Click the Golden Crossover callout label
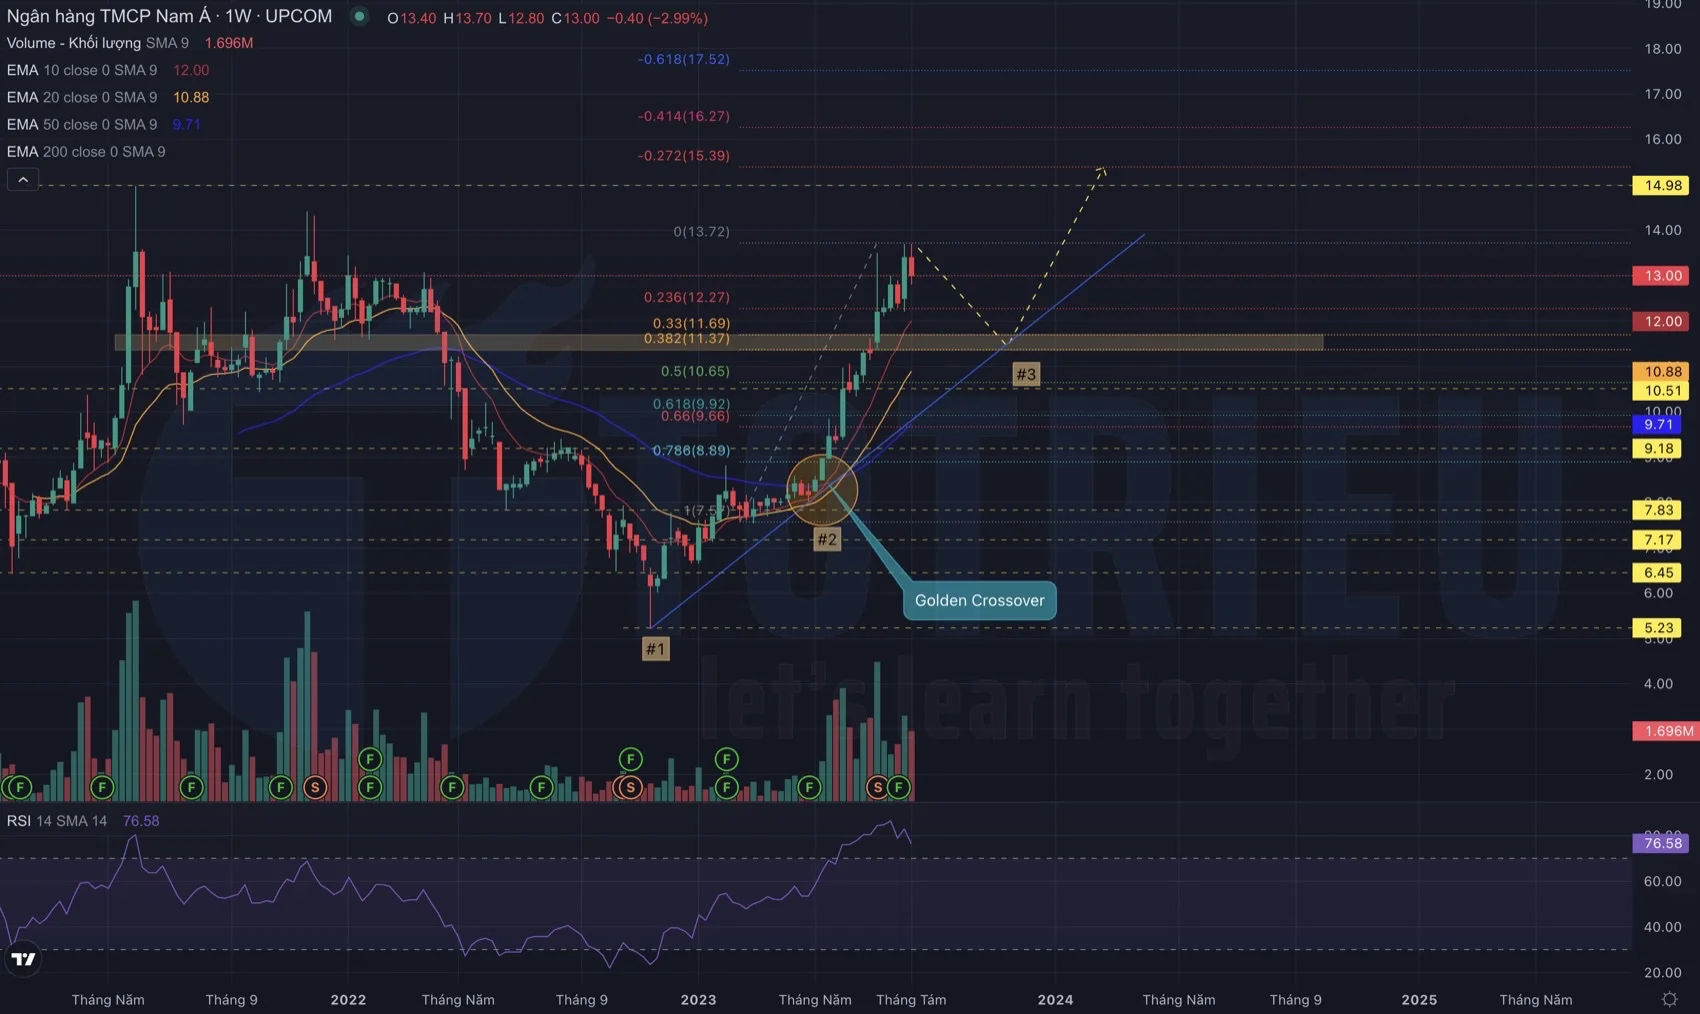The height and width of the screenshot is (1014, 1700). [x=979, y=601]
